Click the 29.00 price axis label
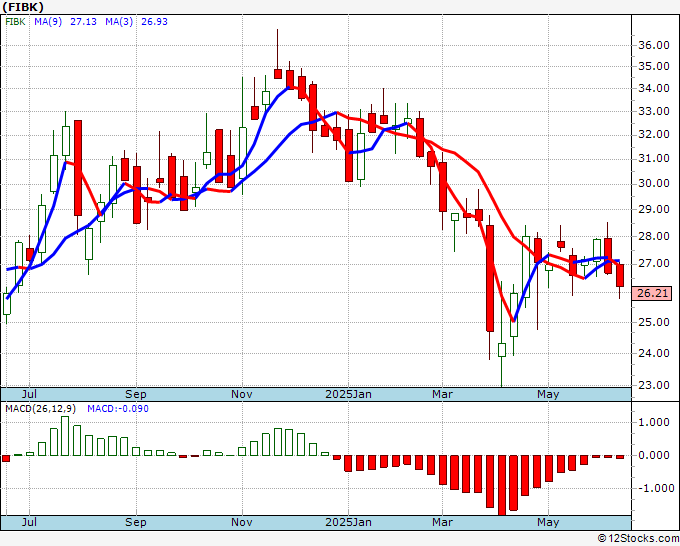680x546 pixels. pos(654,209)
